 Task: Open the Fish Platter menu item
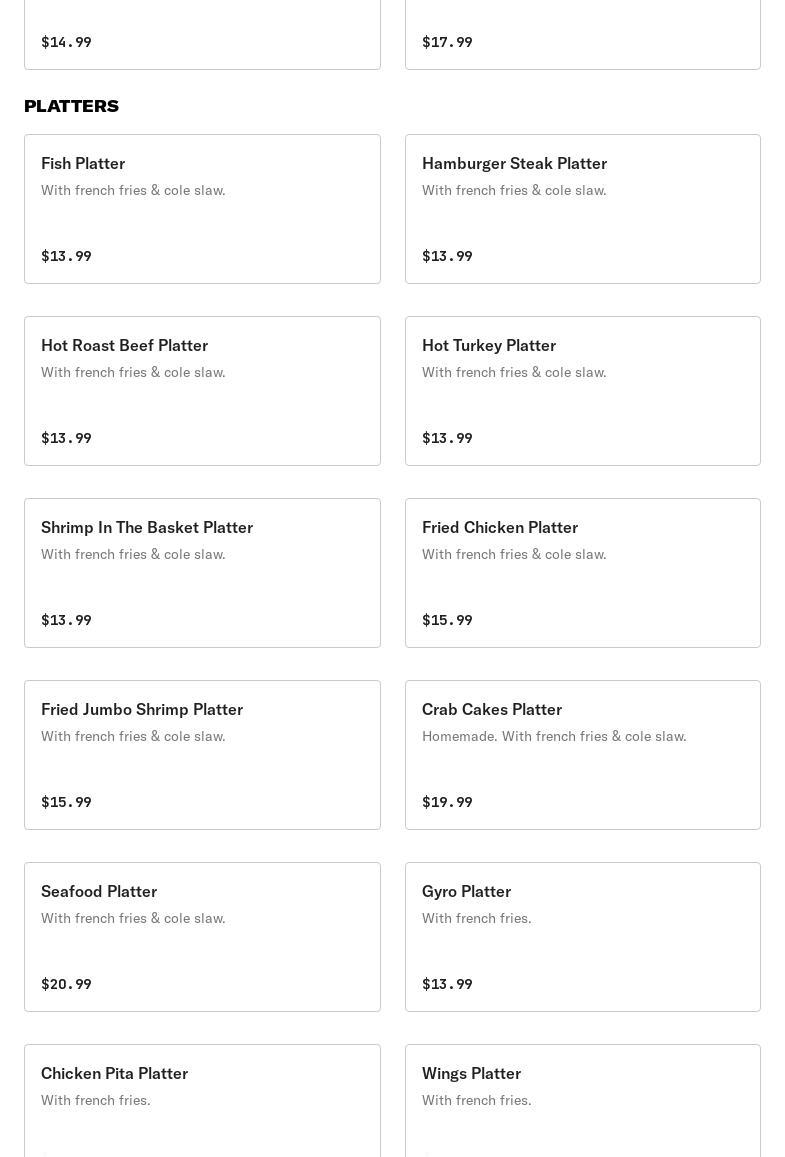tap(202, 209)
